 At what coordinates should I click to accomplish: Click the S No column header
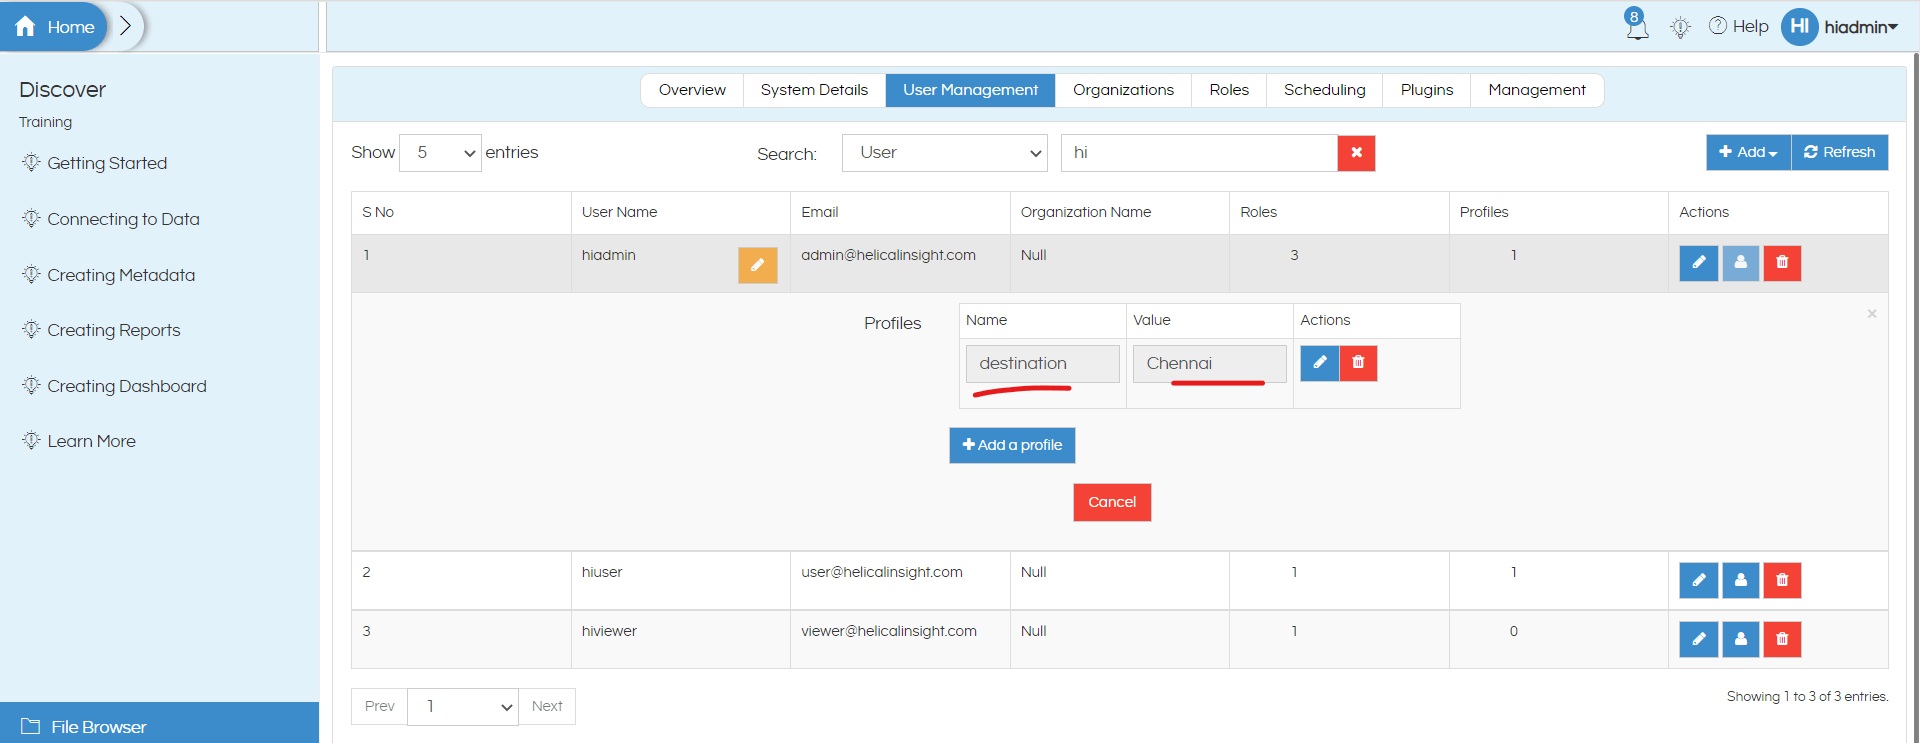point(461,212)
